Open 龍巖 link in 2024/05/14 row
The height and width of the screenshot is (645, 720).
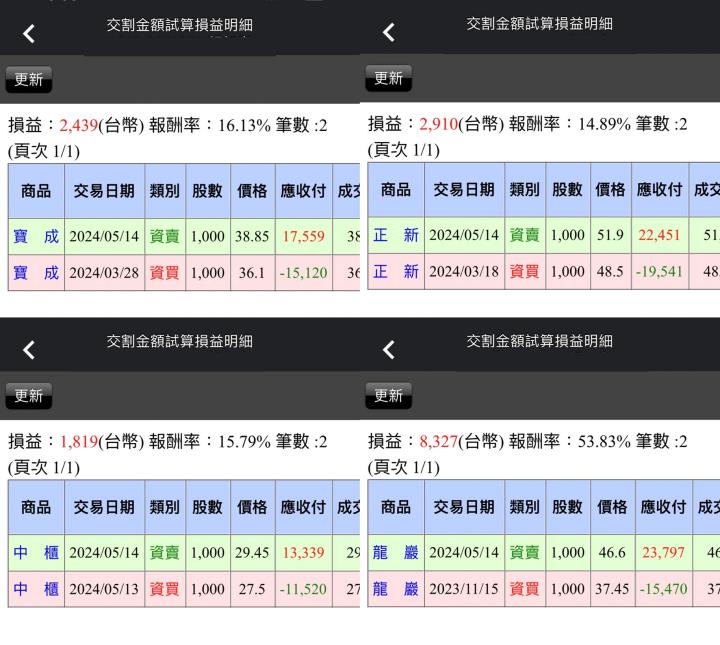click(396, 552)
